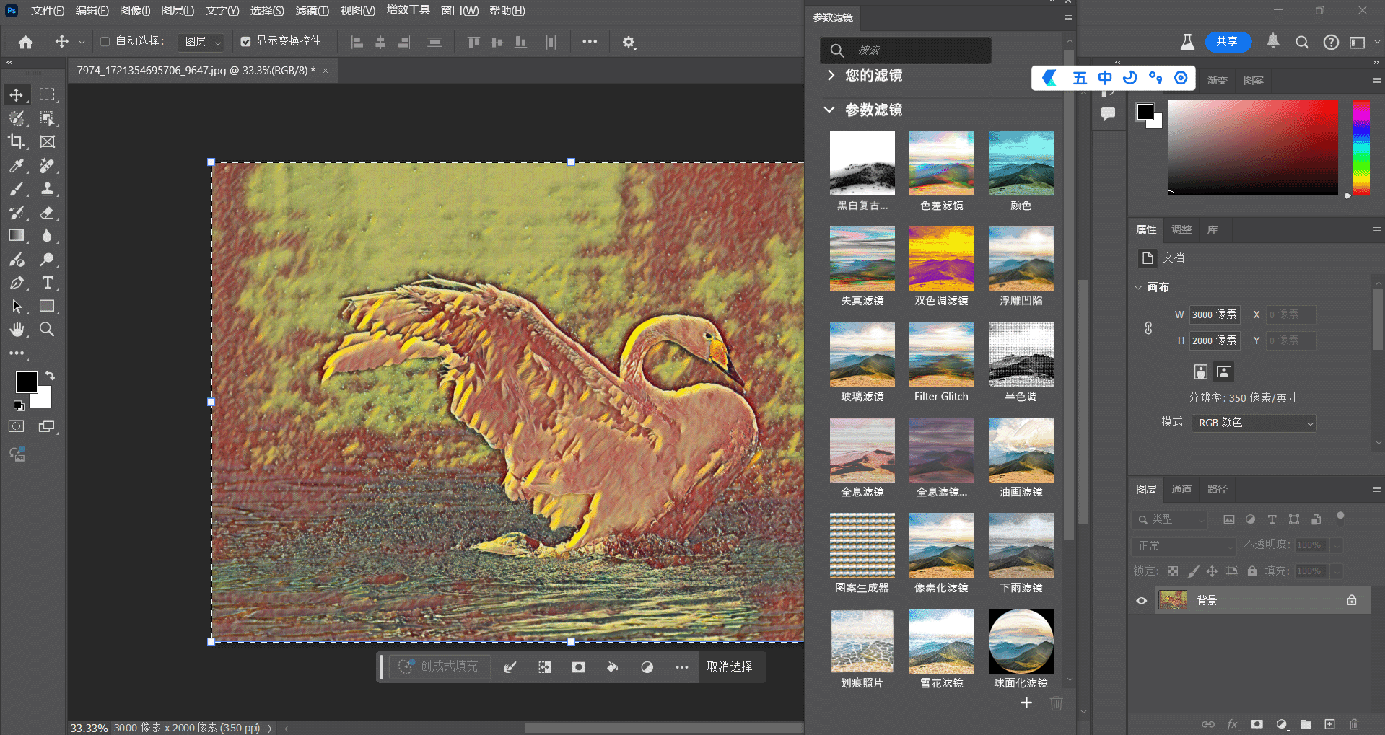Image resolution: width=1385 pixels, height=735 pixels.
Task: Select the Blur tool
Action: click(x=47, y=235)
